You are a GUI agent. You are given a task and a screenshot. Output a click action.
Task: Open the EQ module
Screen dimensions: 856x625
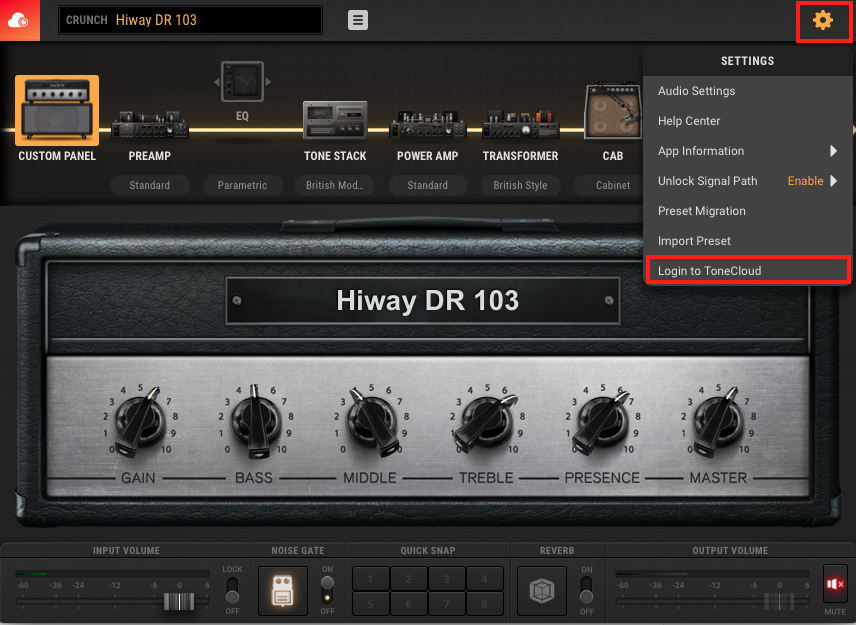point(242,82)
